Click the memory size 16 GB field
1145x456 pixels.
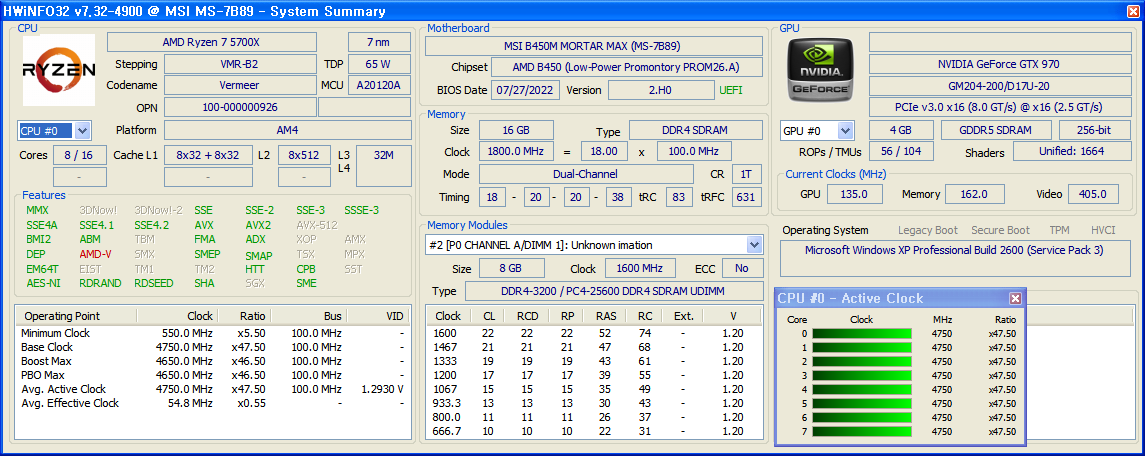[x=516, y=131]
